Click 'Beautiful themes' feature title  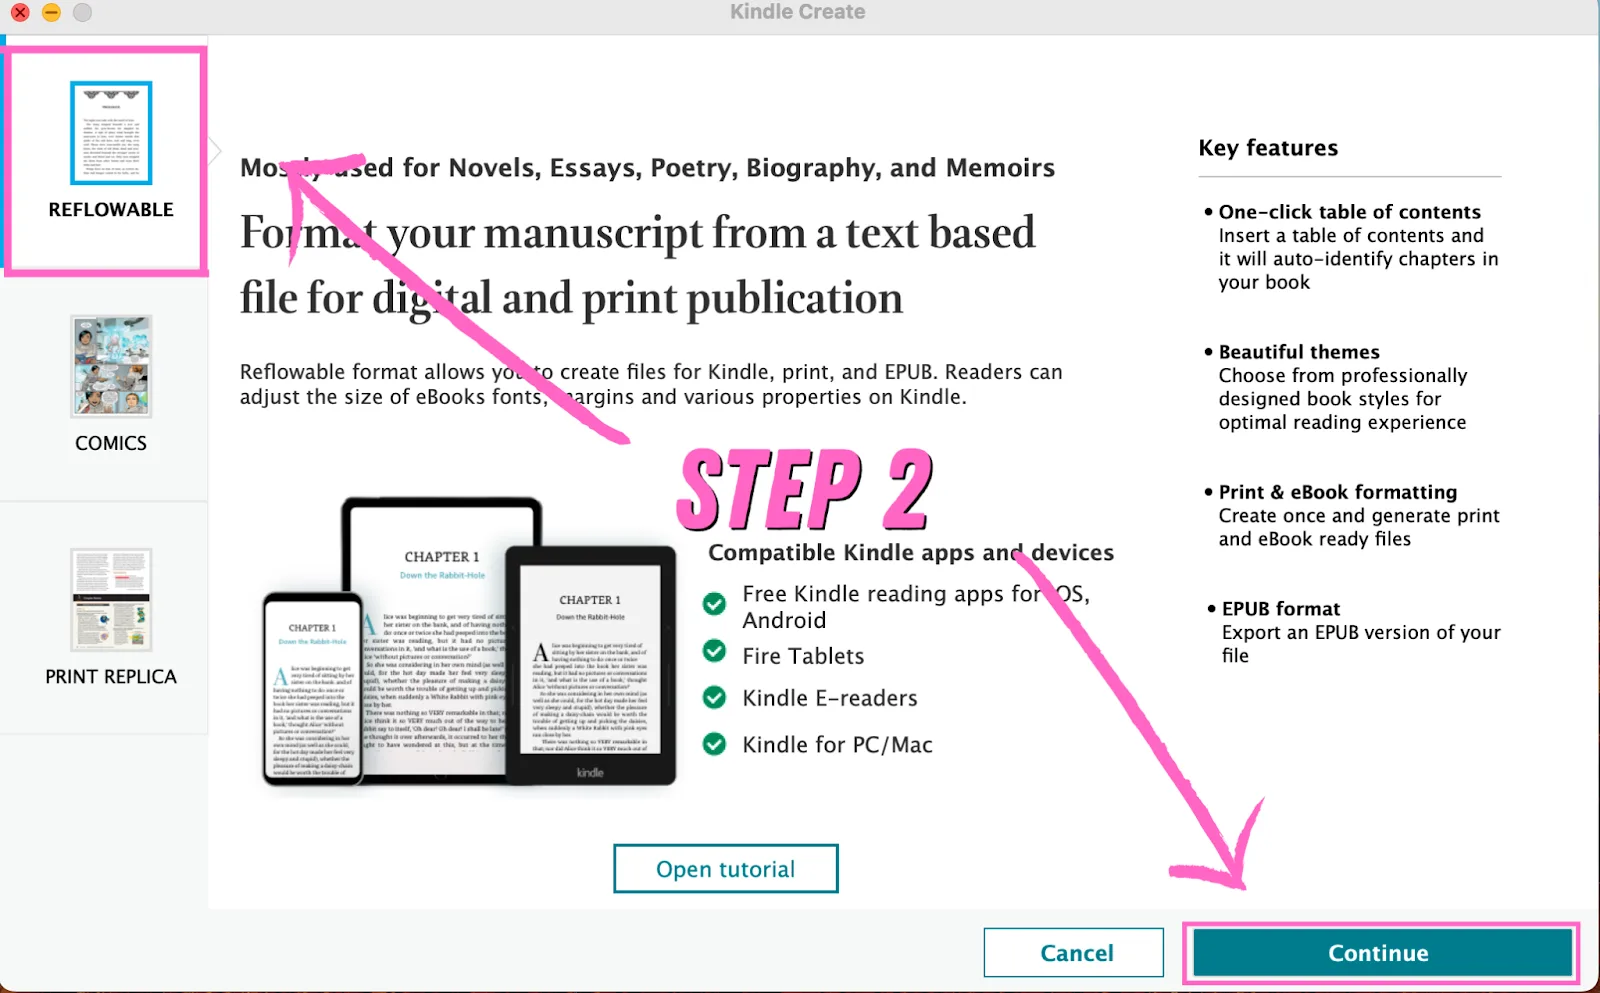[1299, 352]
